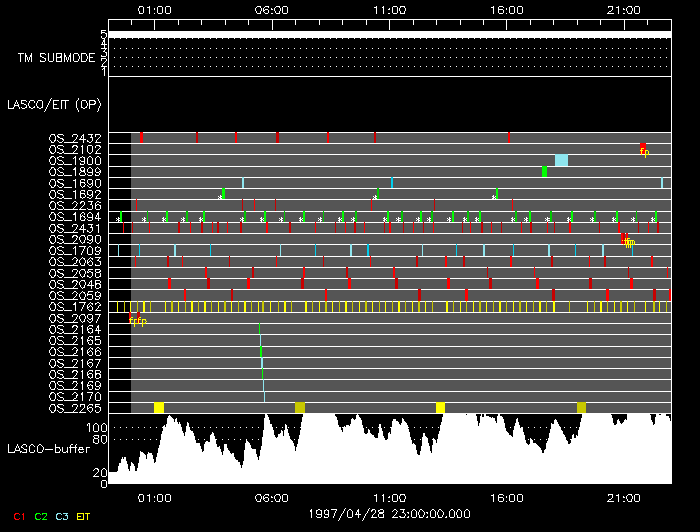Click the TM SUBMODE axis label
This screenshot has width=700, height=532.
coord(56,57)
